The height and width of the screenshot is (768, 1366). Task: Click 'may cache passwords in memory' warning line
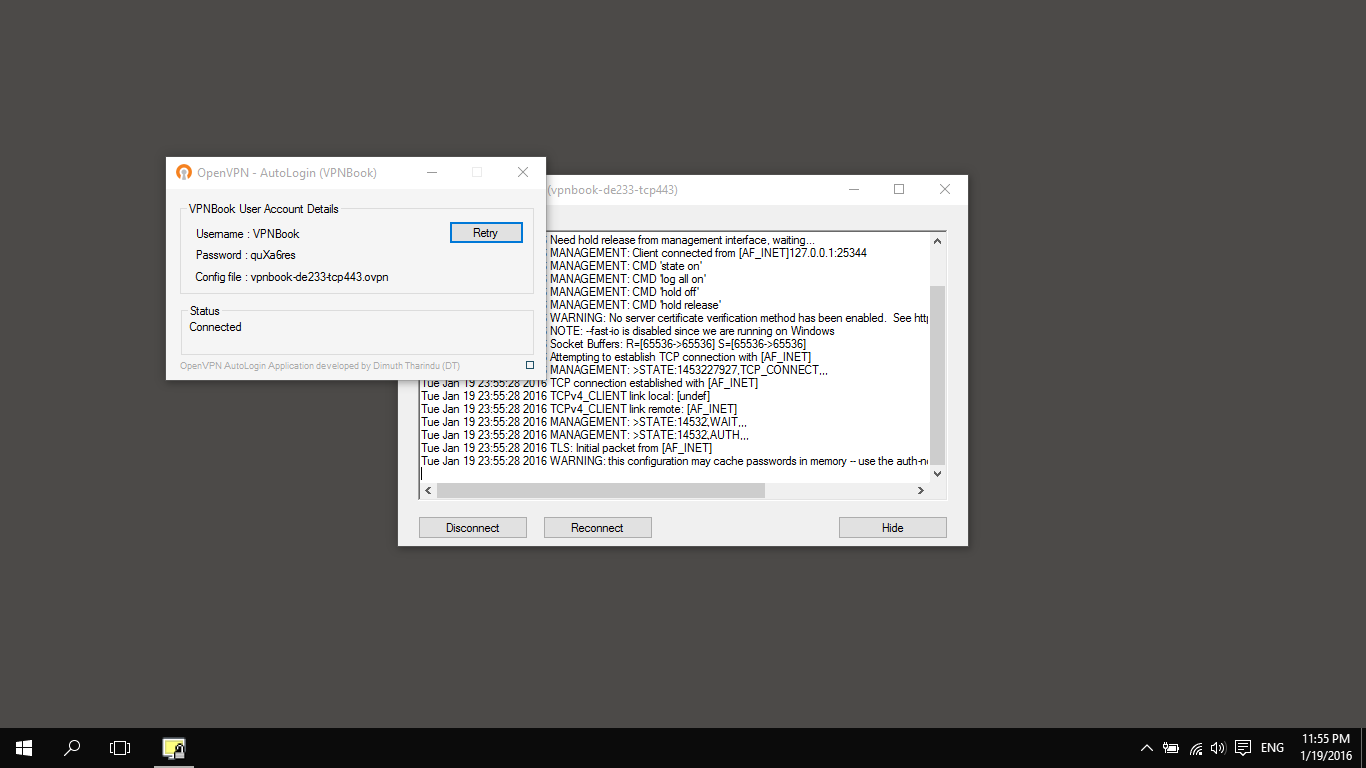(x=675, y=461)
